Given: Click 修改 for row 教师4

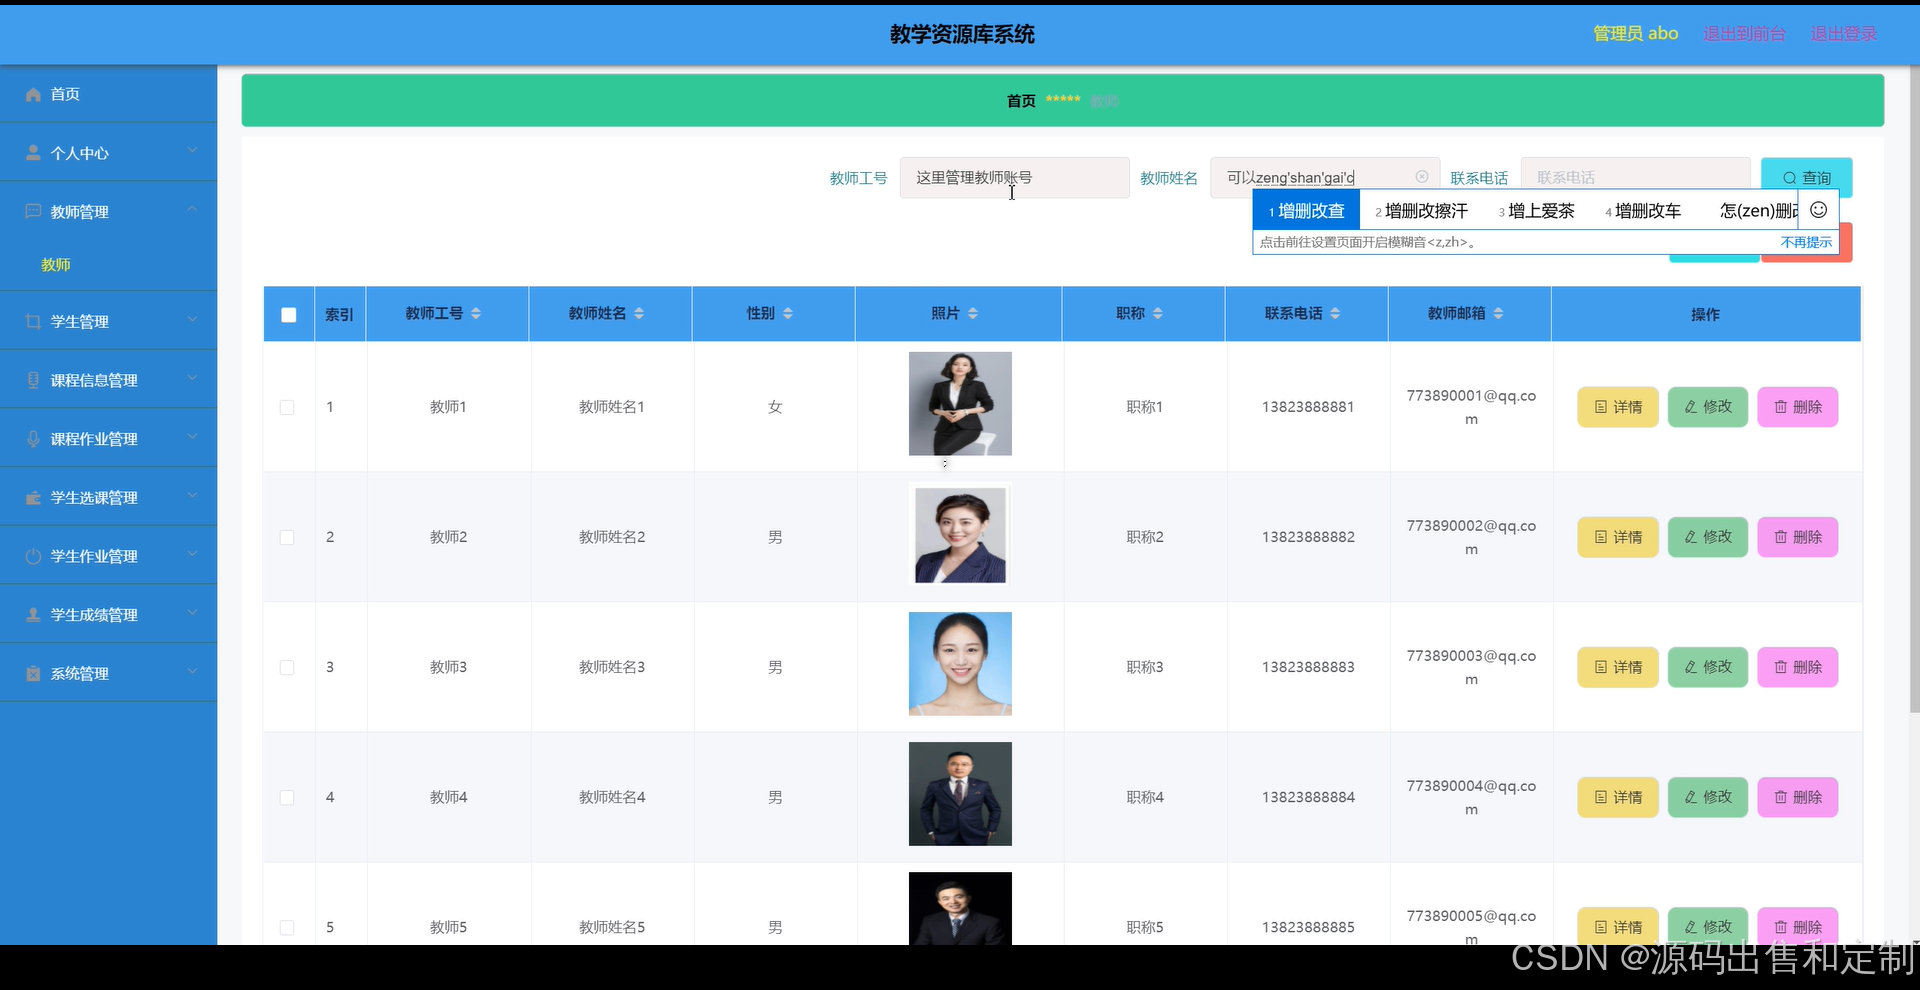Looking at the screenshot, I should 1707,797.
